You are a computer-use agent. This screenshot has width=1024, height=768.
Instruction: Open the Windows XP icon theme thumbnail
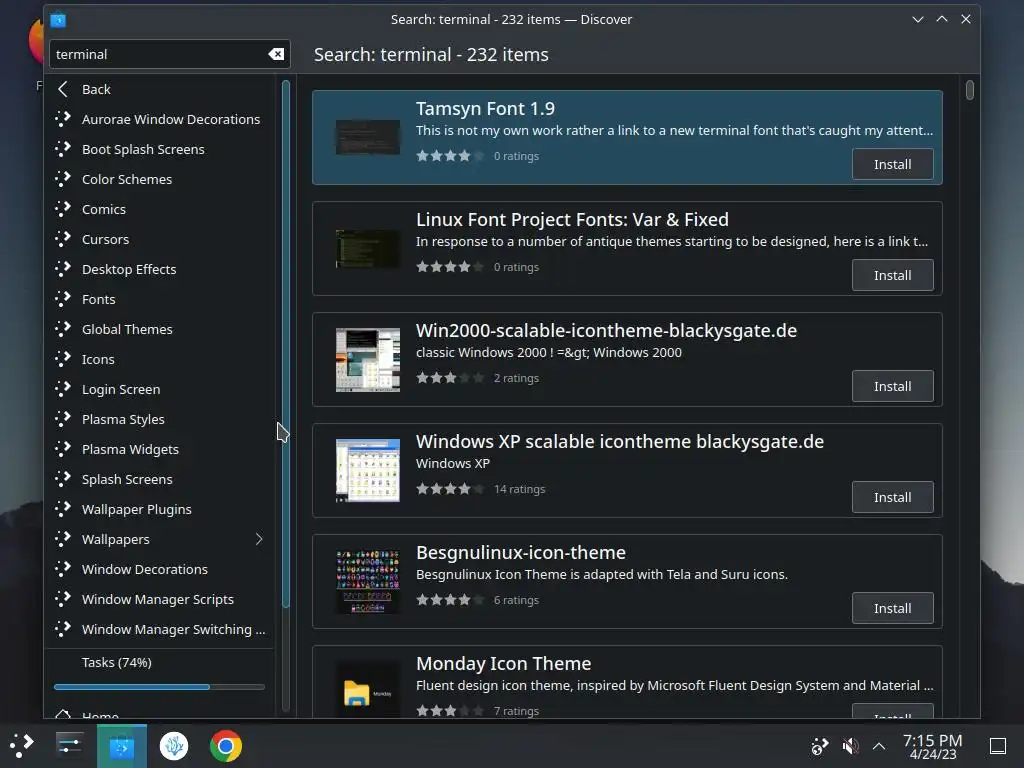(x=368, y=471)
